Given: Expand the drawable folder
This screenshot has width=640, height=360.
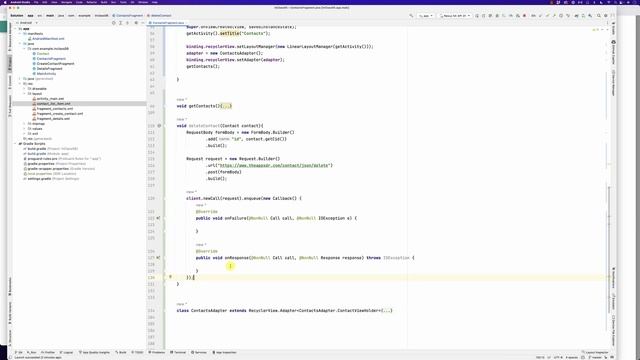Looking at the screenshot, I should (x=24, y=89).
